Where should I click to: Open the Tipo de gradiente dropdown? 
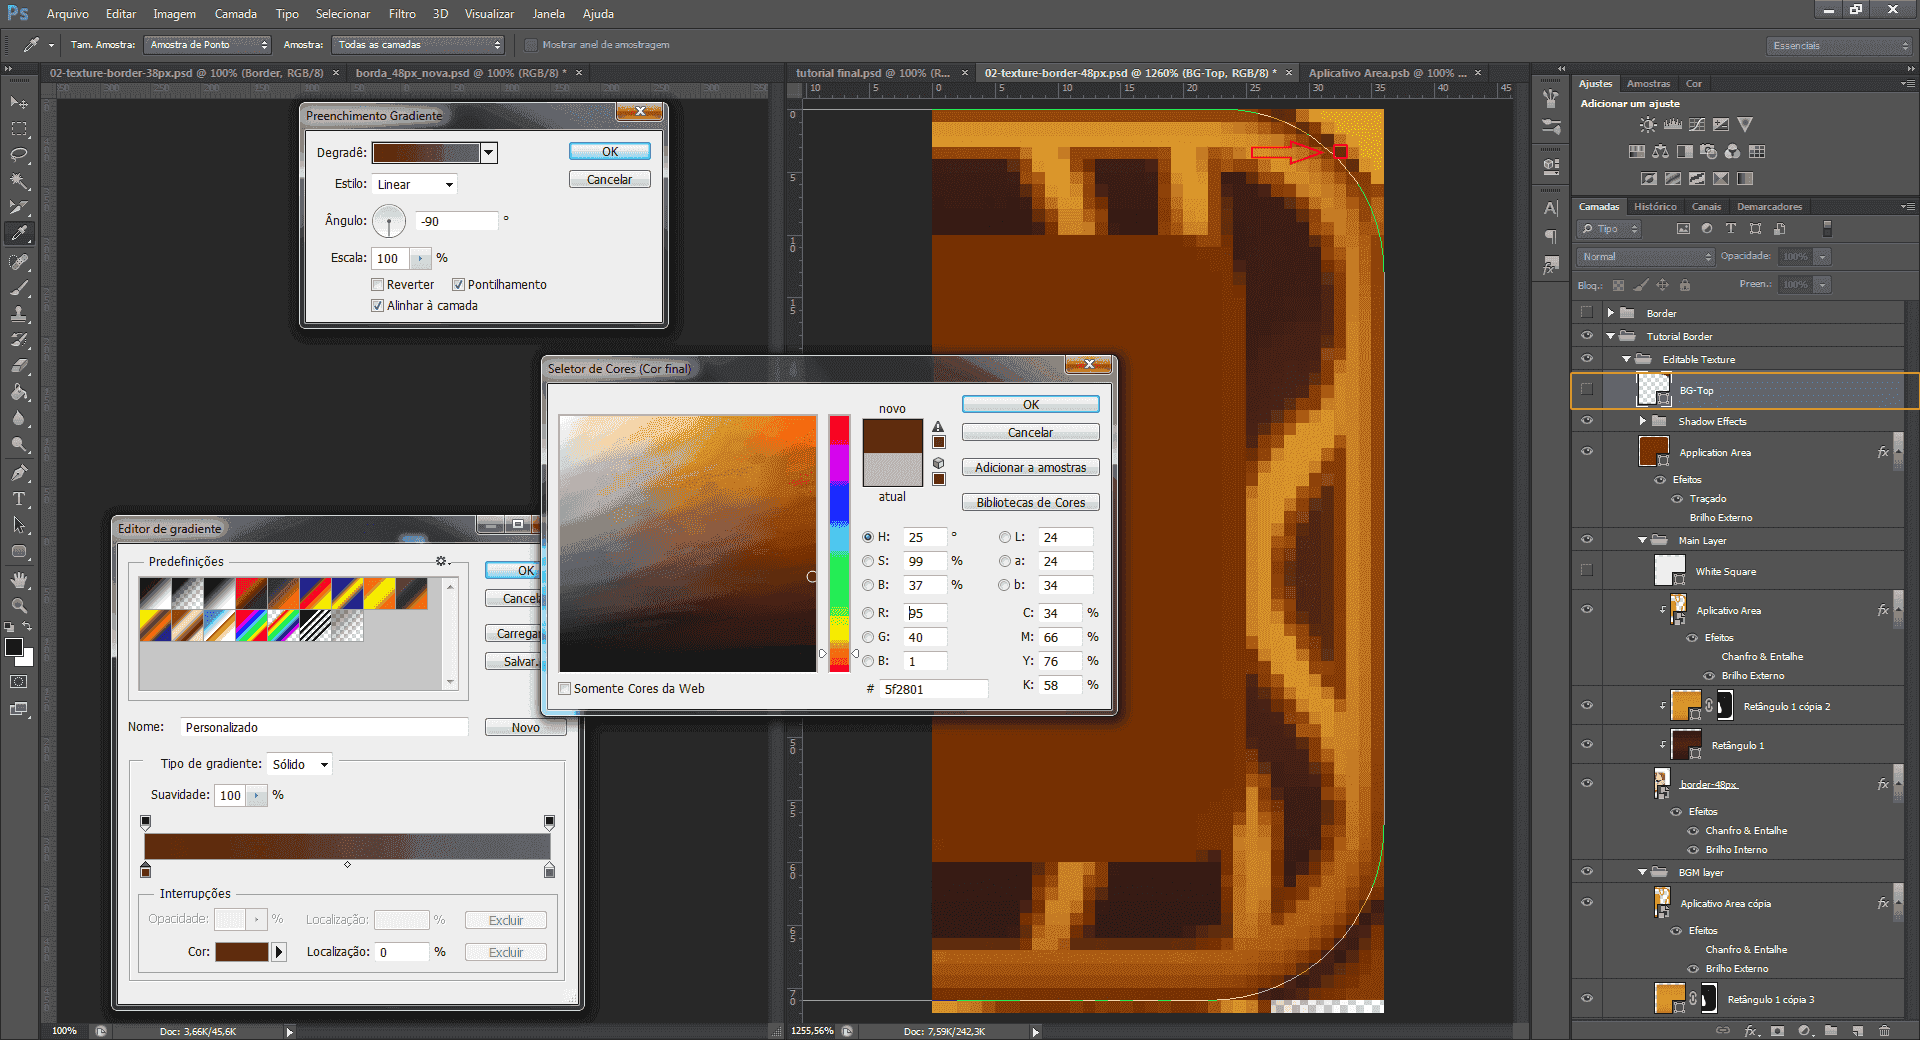(x=299, y=764)
